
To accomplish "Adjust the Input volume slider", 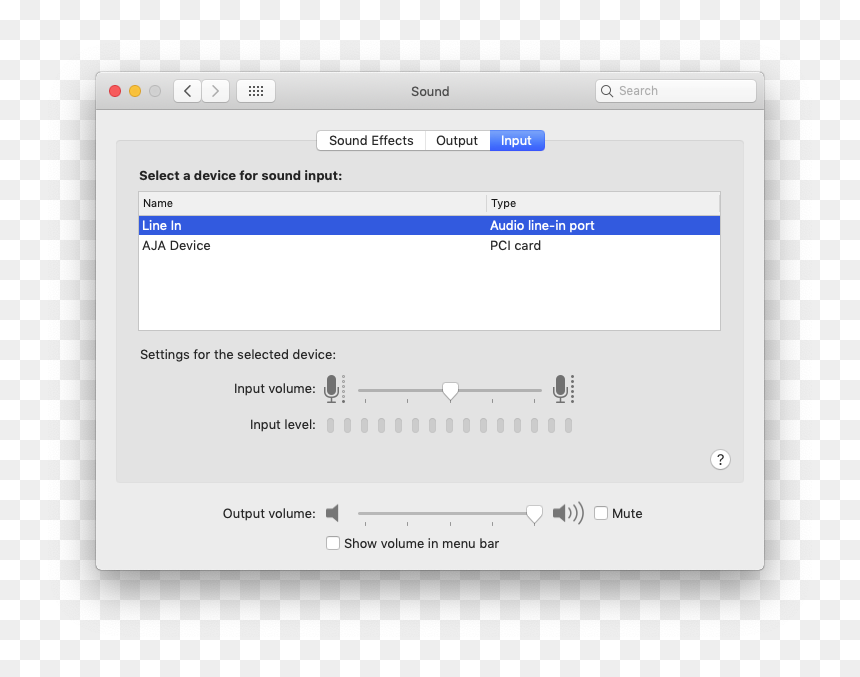I will tap(450, 391).
